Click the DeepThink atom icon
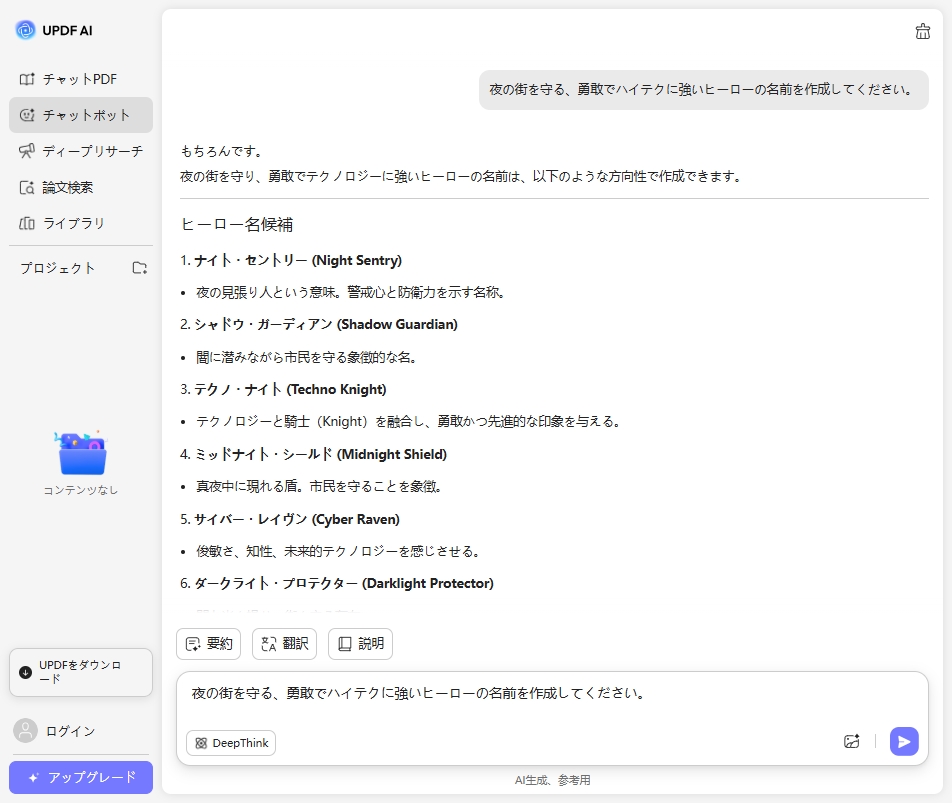The height and width of the screenshot is (803, 952). tap(201, 743)
